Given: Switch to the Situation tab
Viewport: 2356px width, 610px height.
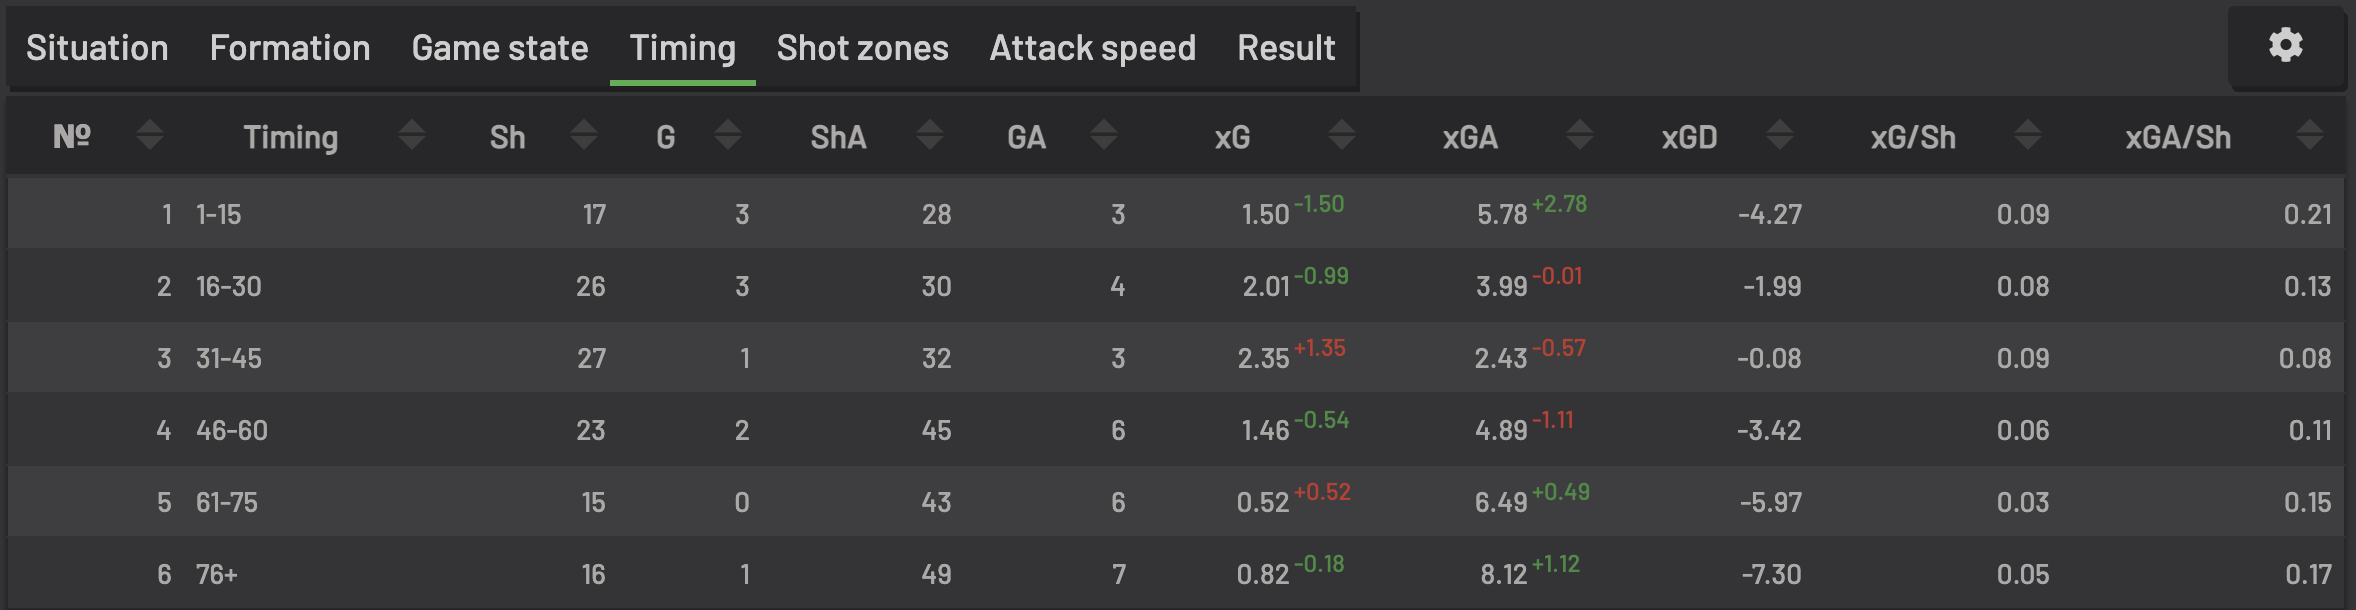Looking at the screenshot, I should [97, 48].
